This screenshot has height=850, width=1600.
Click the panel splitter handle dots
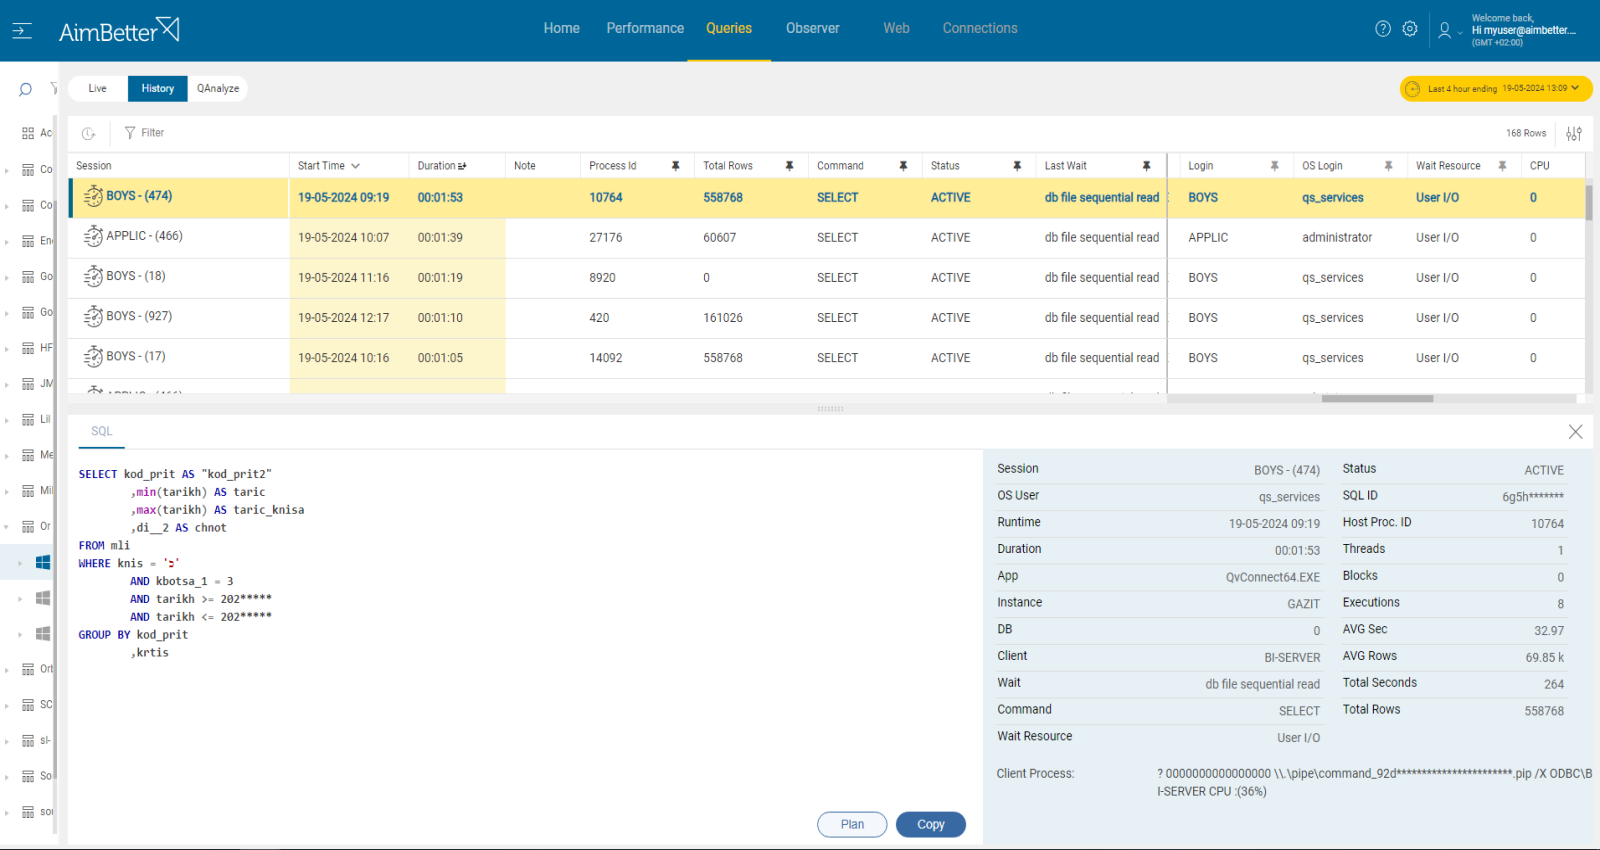pos(830,409)
